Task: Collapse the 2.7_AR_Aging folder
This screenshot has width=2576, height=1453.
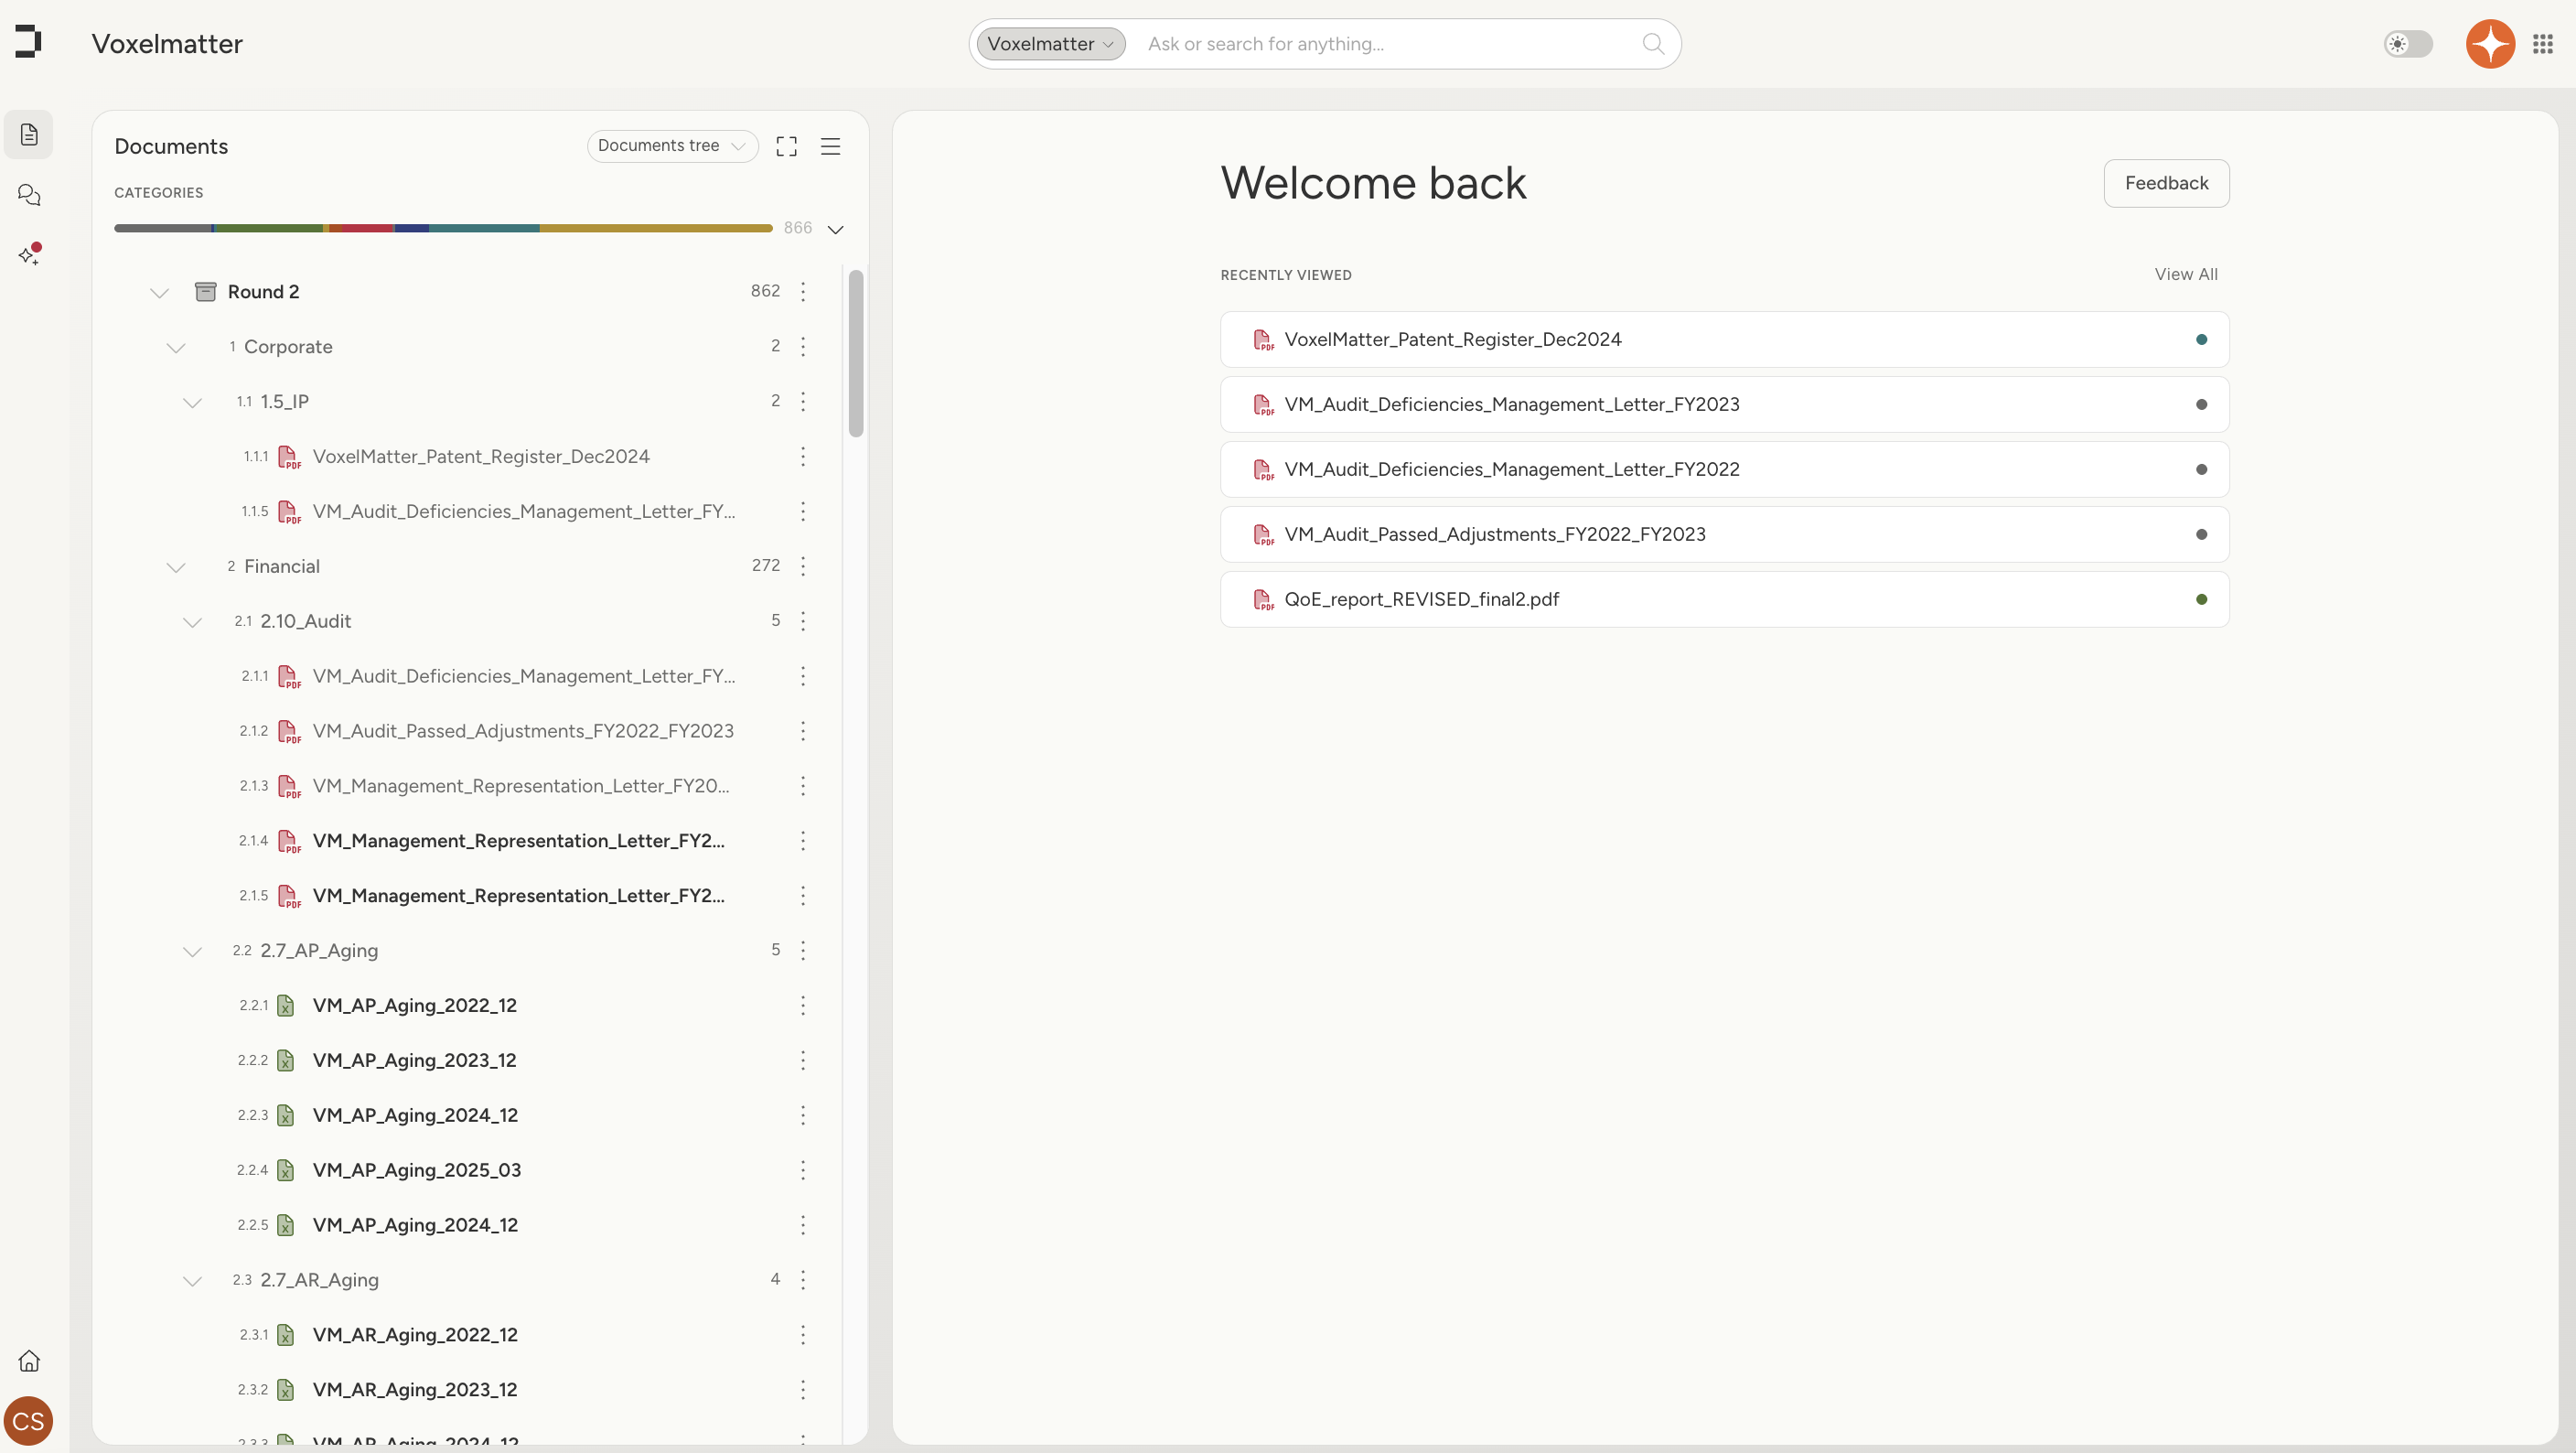Action: [x=192, y=1280]
